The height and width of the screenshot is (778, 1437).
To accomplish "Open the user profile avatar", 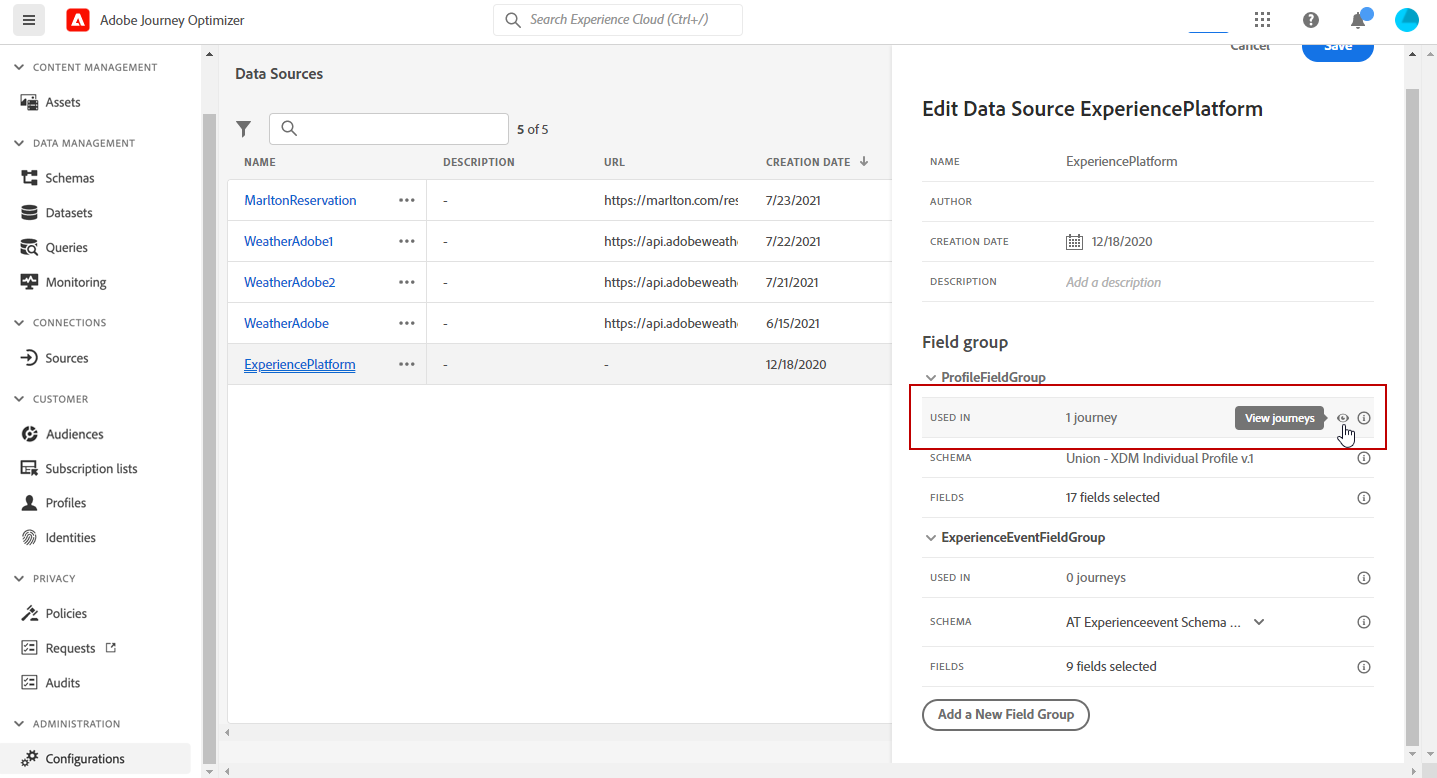I will [x=1407, y=20].
